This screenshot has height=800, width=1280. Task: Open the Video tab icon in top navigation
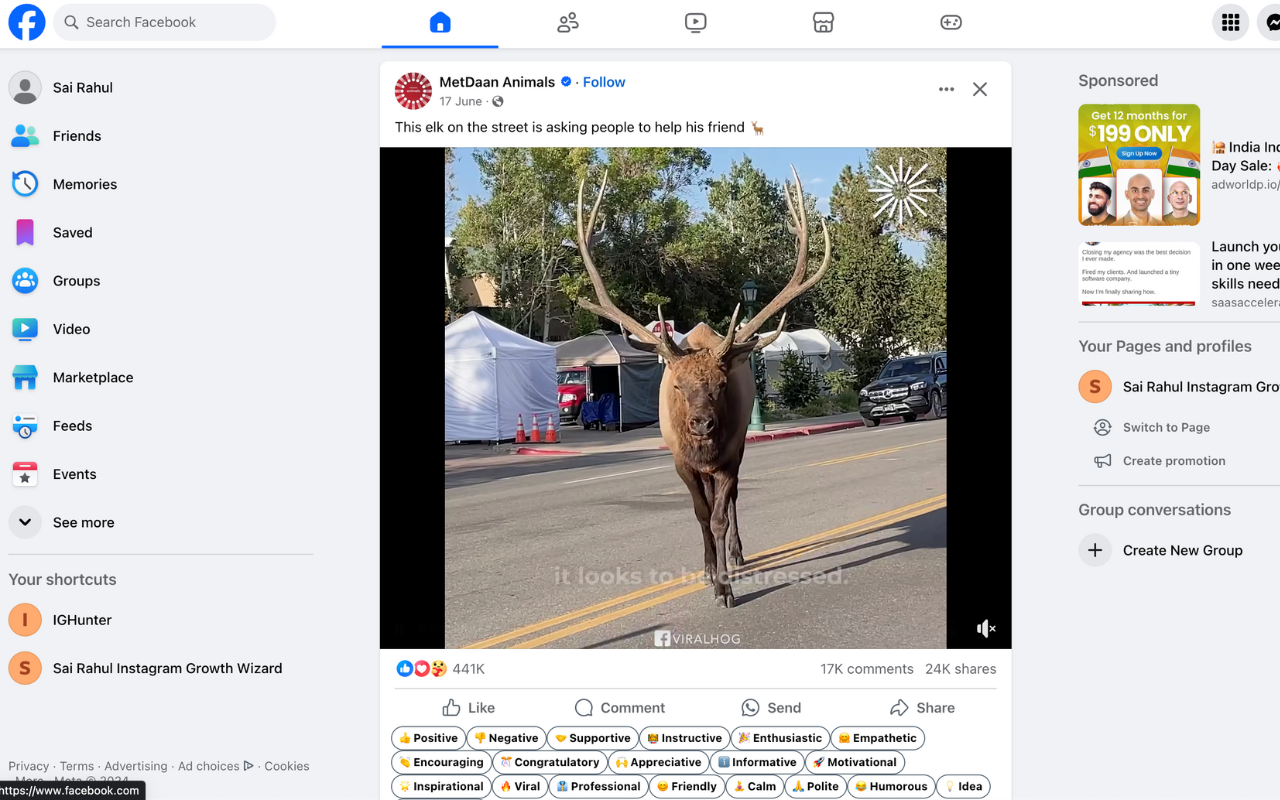click(696, 22)
